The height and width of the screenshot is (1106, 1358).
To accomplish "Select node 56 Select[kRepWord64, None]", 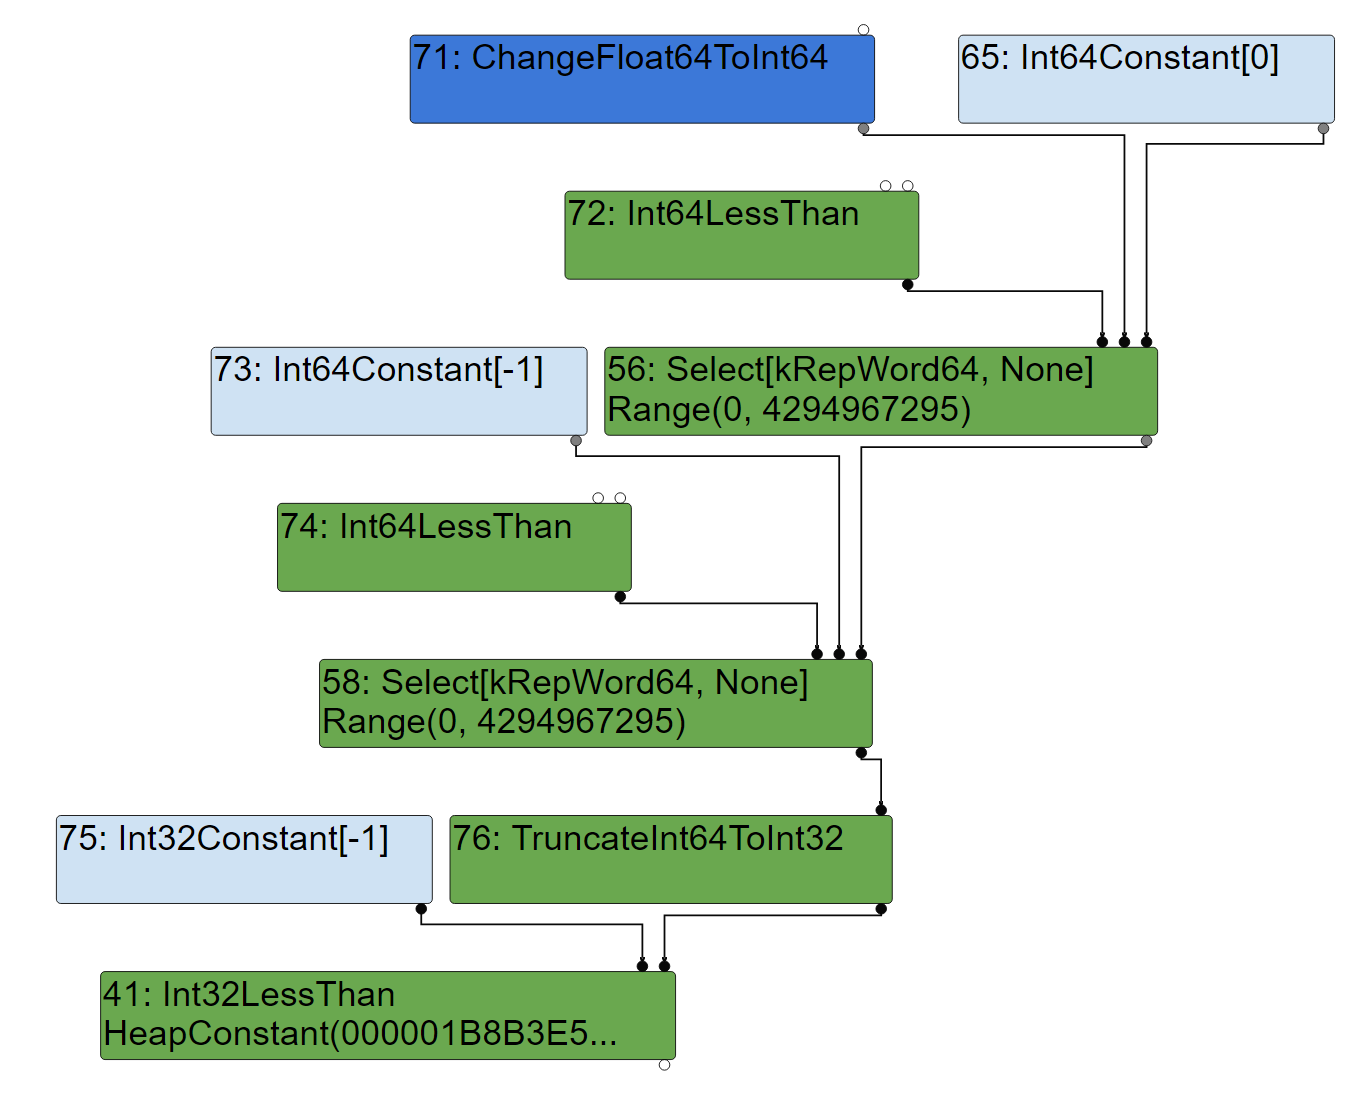I will pos(880,392).
